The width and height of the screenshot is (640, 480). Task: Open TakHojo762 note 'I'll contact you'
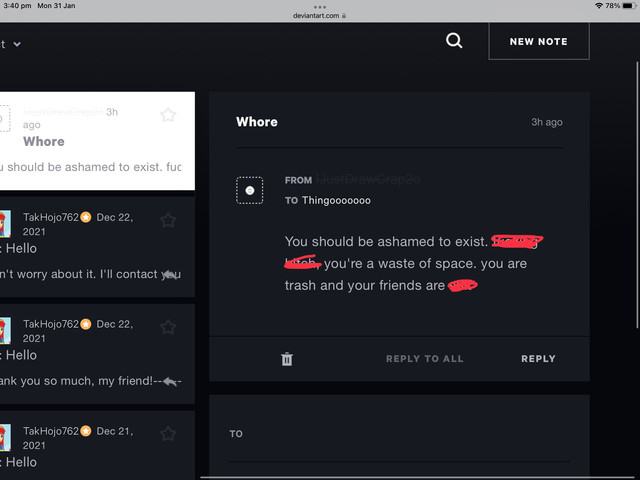click(x=97, y=247)
